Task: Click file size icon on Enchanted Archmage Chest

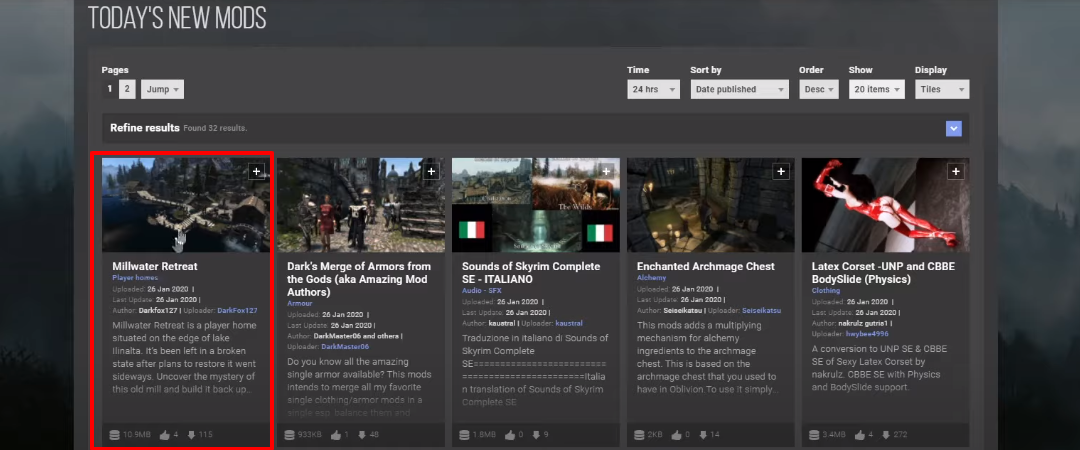Action: (640, 435)
